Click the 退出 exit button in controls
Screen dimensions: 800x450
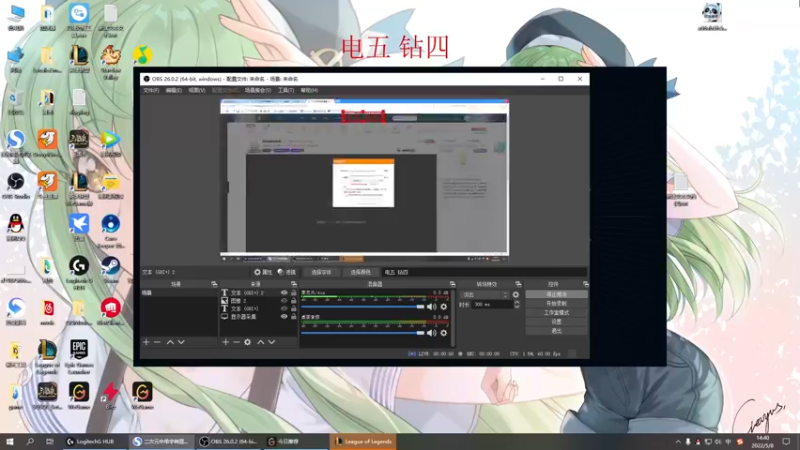pyautogui.click(x=556, y=331)
